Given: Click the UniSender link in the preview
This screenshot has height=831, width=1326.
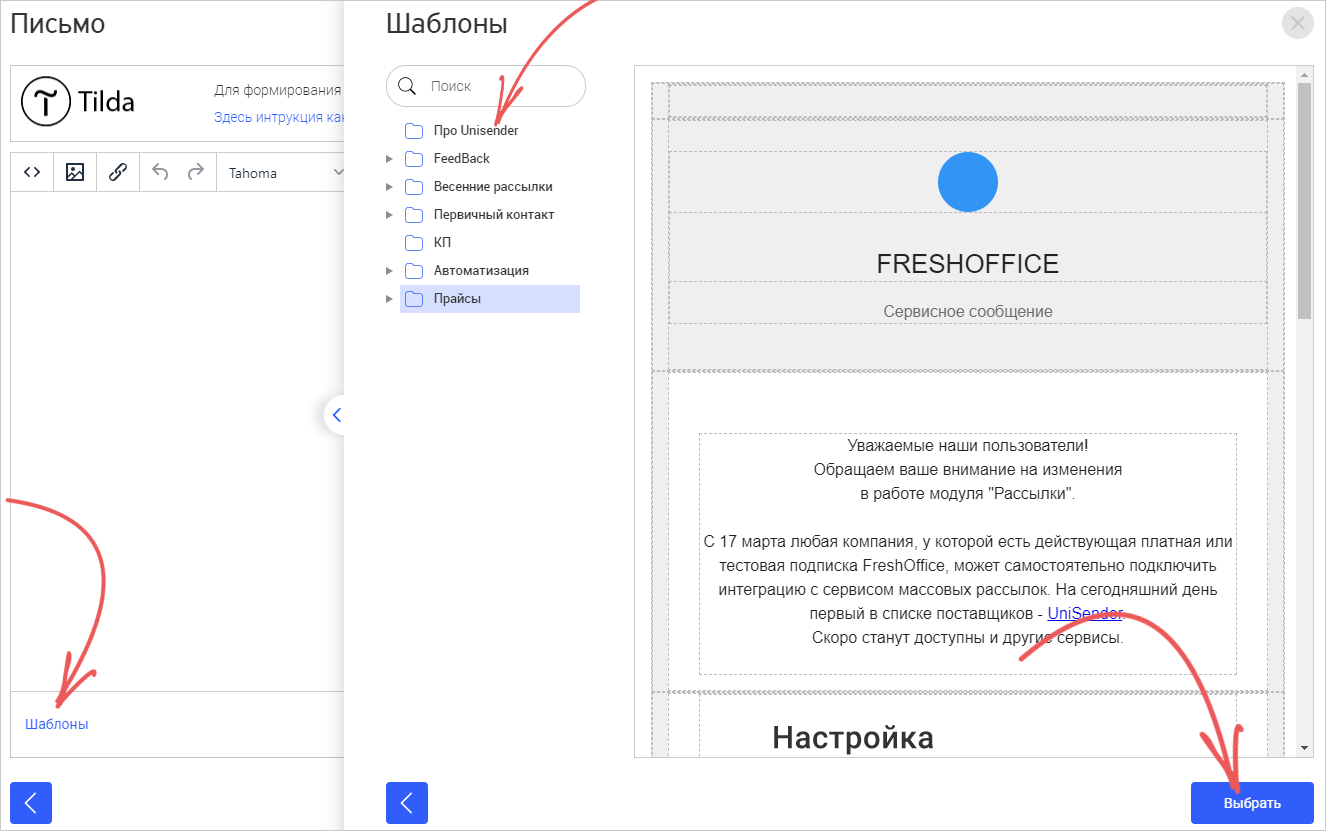Looking at the screenshot, I should (1085, 613).
